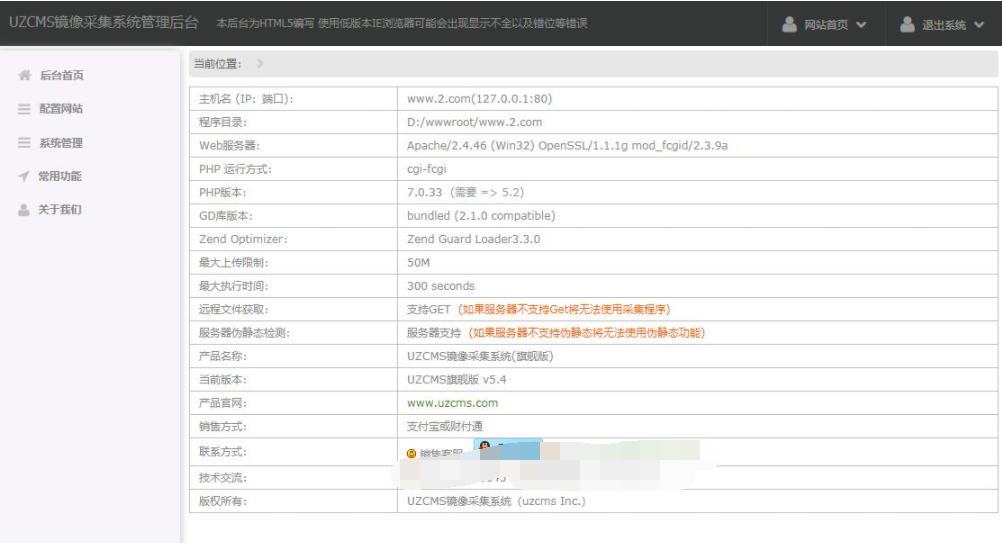This screenshot has width=1002, height=543.
Task: Open the 常用功能 sidebar menu
Action: tap(59, 176)
